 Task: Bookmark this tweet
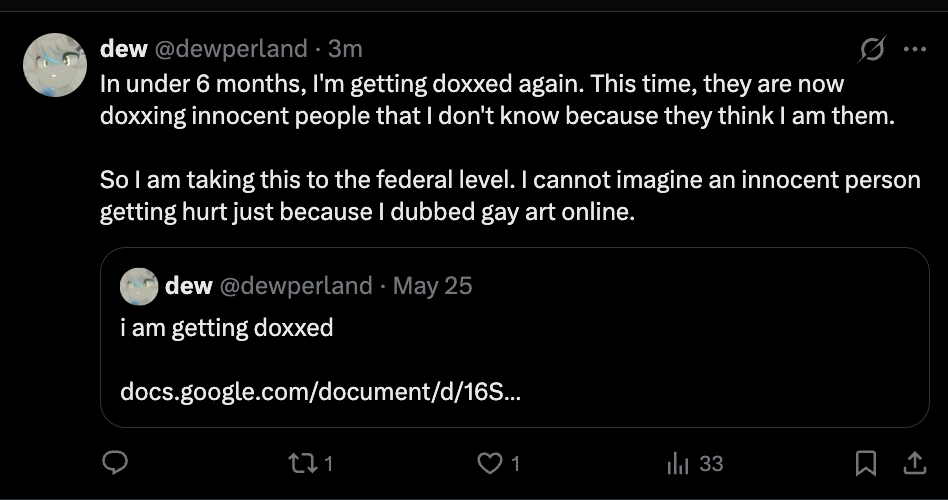click(866, 463)
